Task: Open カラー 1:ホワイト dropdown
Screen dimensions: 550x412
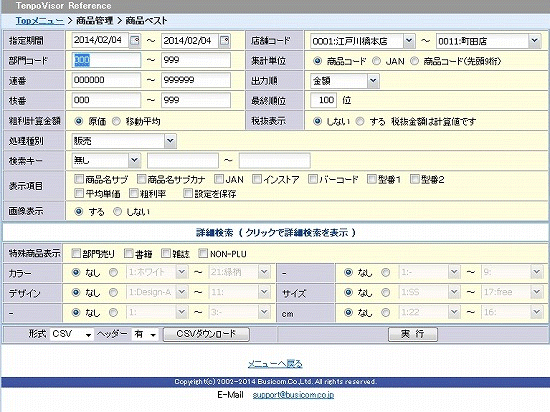Action: coord(157,272)
